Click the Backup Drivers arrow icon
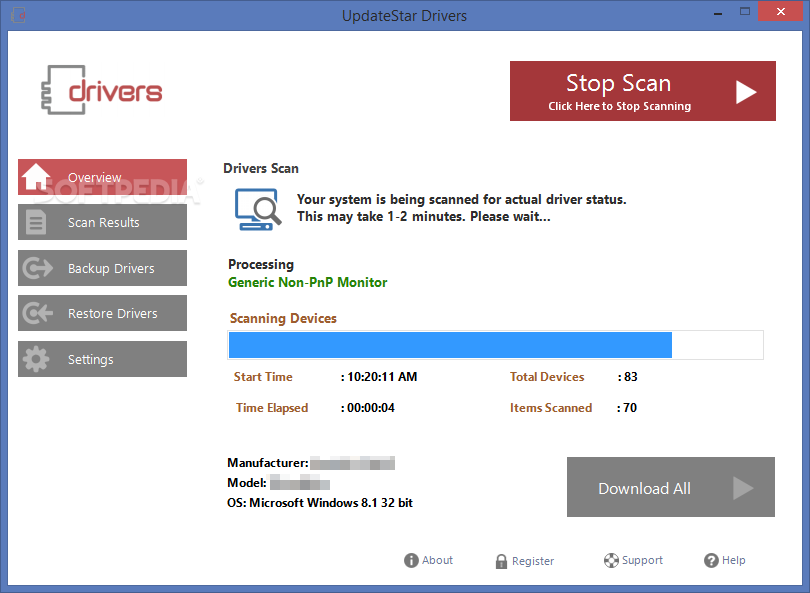The height and width of the screenshot is (593, 810). (37, 268)
